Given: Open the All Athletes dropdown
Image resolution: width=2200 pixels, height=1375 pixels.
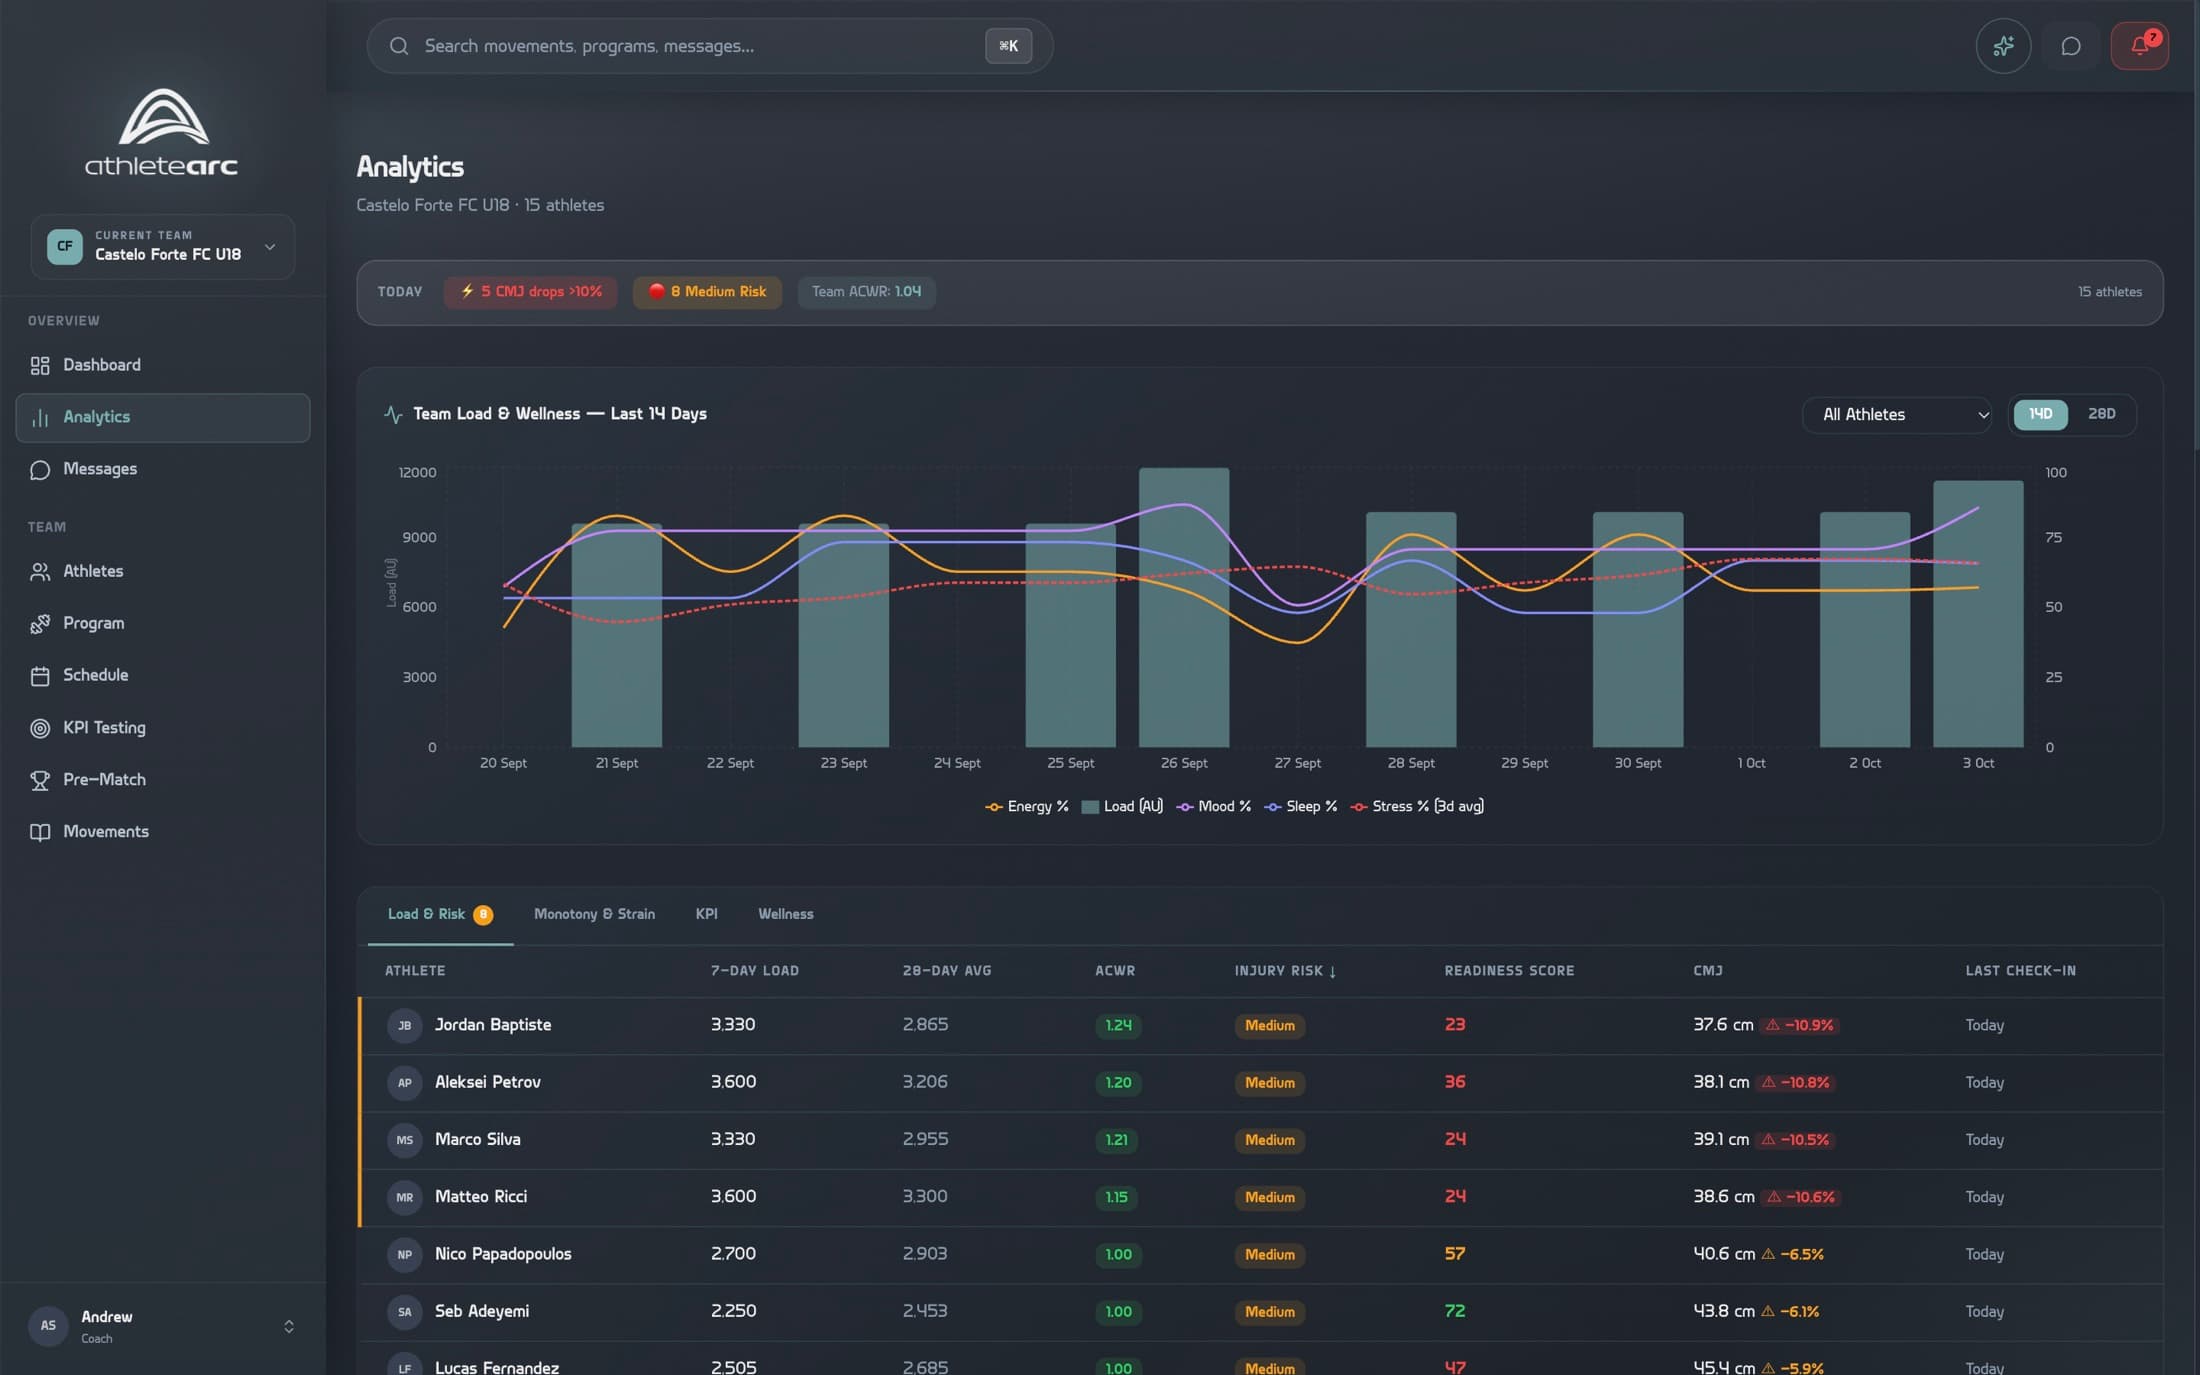Looking at the screenshot, I should coord(1897,415).
